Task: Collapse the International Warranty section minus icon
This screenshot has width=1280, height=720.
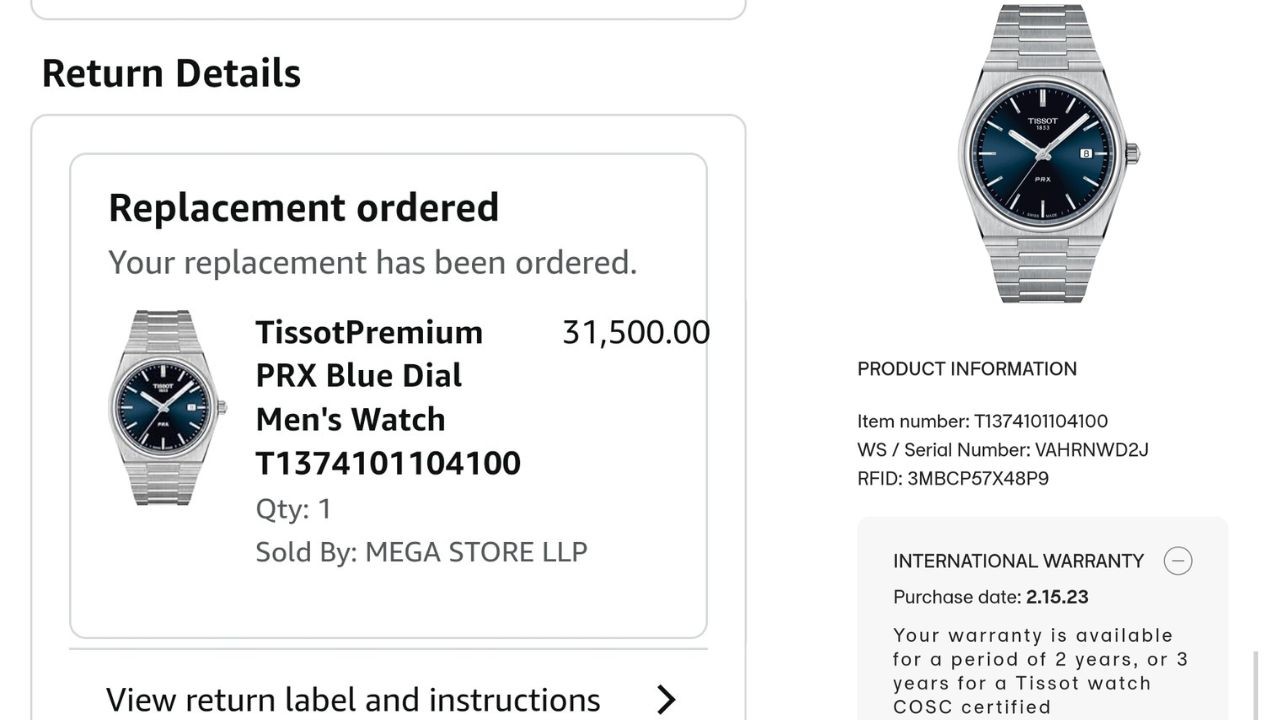Action: 1177,561
